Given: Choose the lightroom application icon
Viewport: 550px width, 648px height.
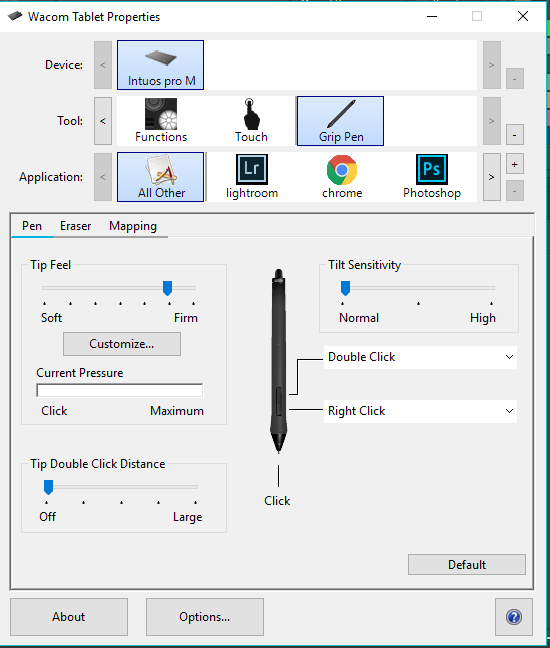Looking at the screenshot, I should (x=252, y=177).
